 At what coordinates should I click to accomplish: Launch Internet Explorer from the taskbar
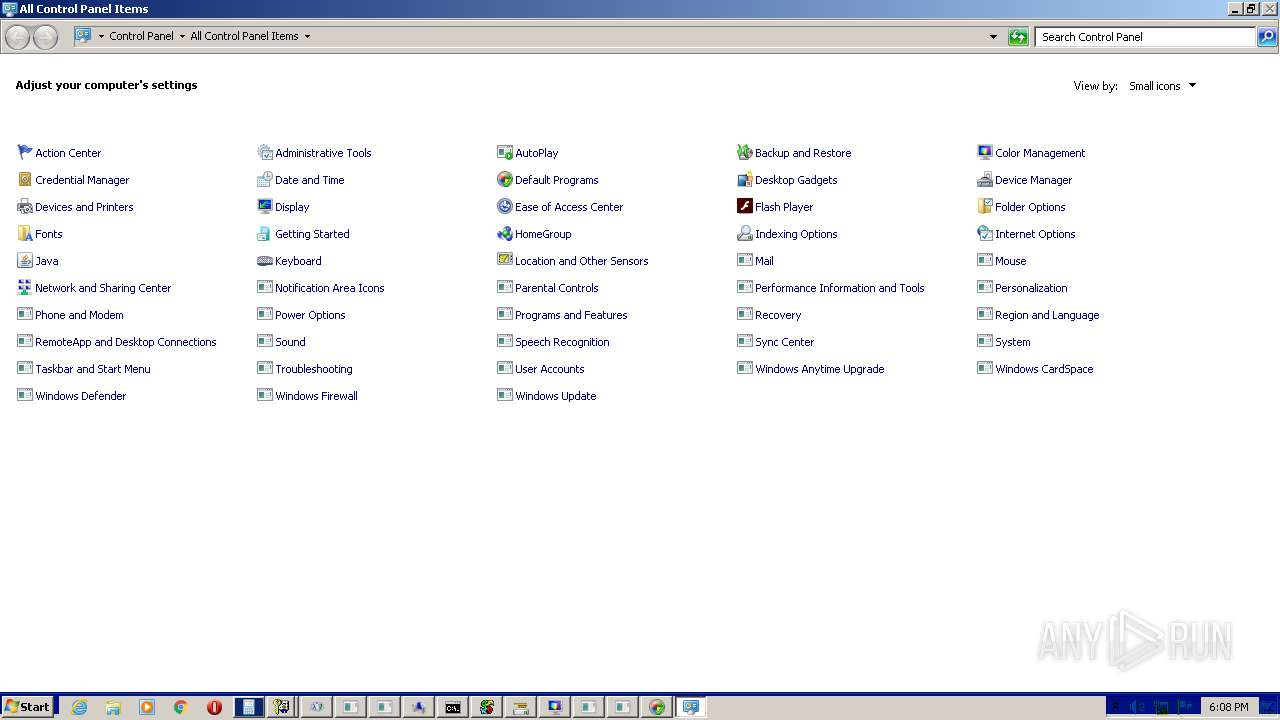pyautogui.click(x=79, y=707)
